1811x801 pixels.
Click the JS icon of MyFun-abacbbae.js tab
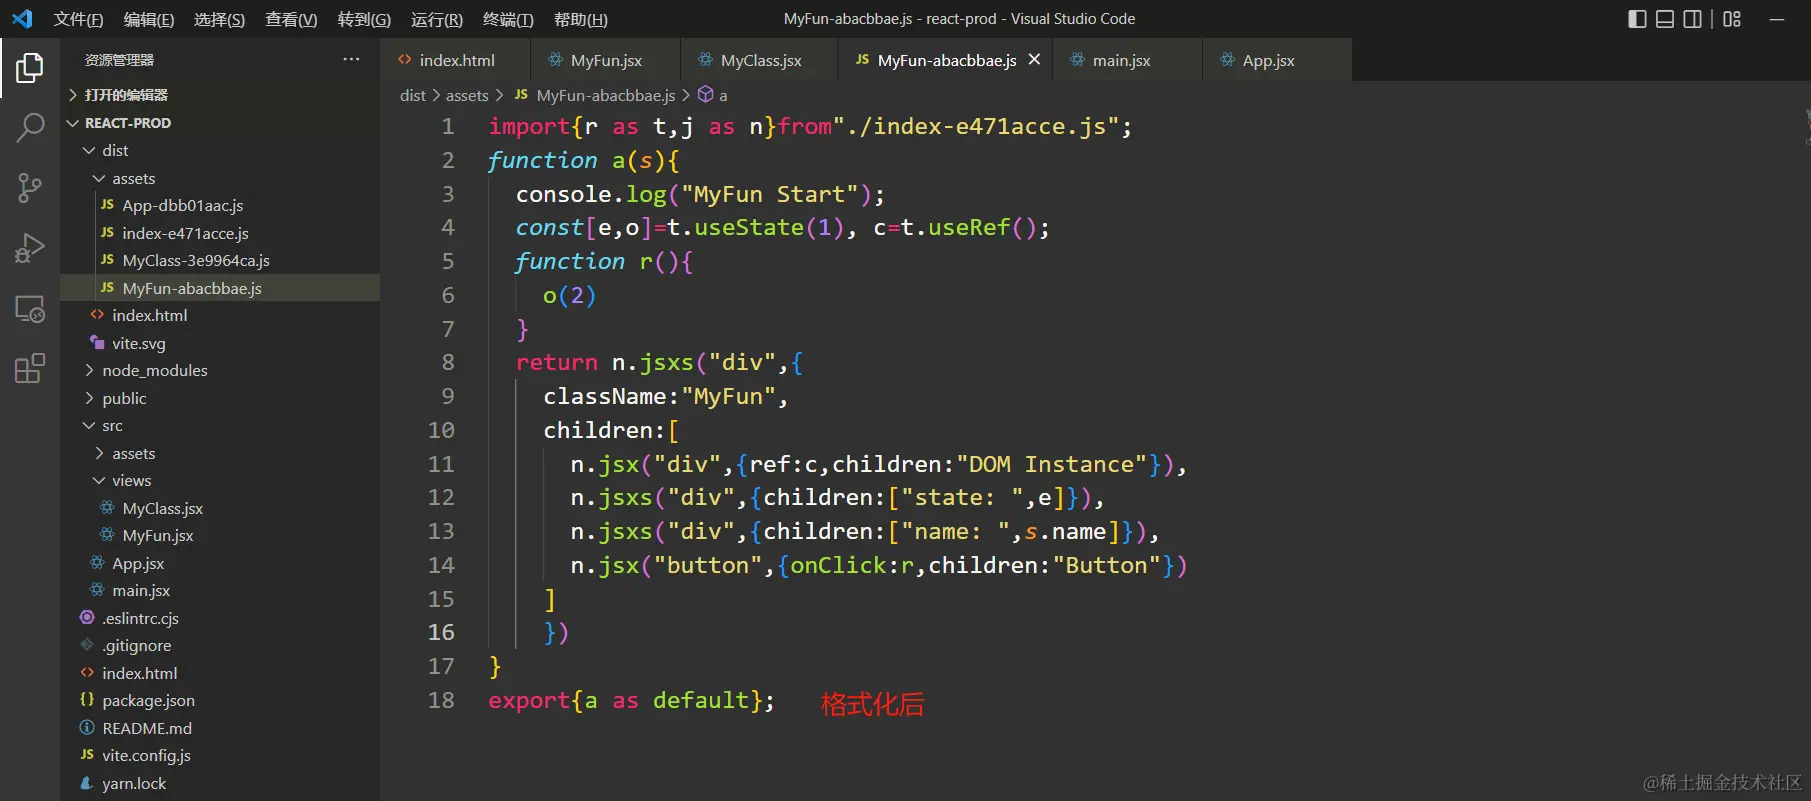point(862,60)
